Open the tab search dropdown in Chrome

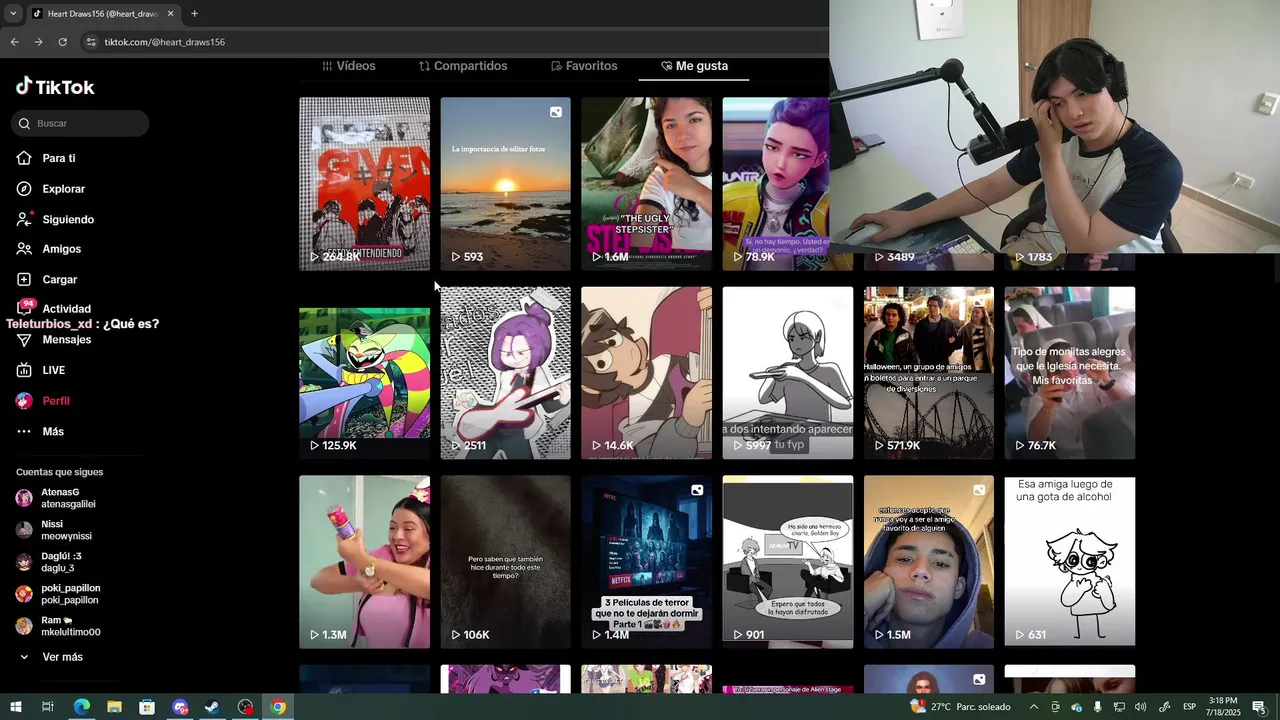tap(12, 14)
